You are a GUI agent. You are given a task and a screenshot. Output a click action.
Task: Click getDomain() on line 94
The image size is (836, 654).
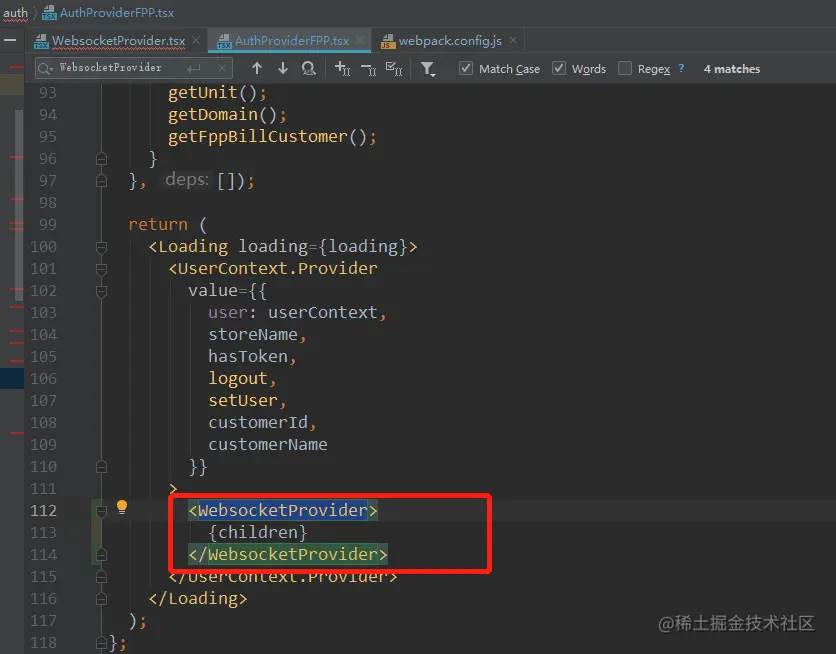point(227,115)
